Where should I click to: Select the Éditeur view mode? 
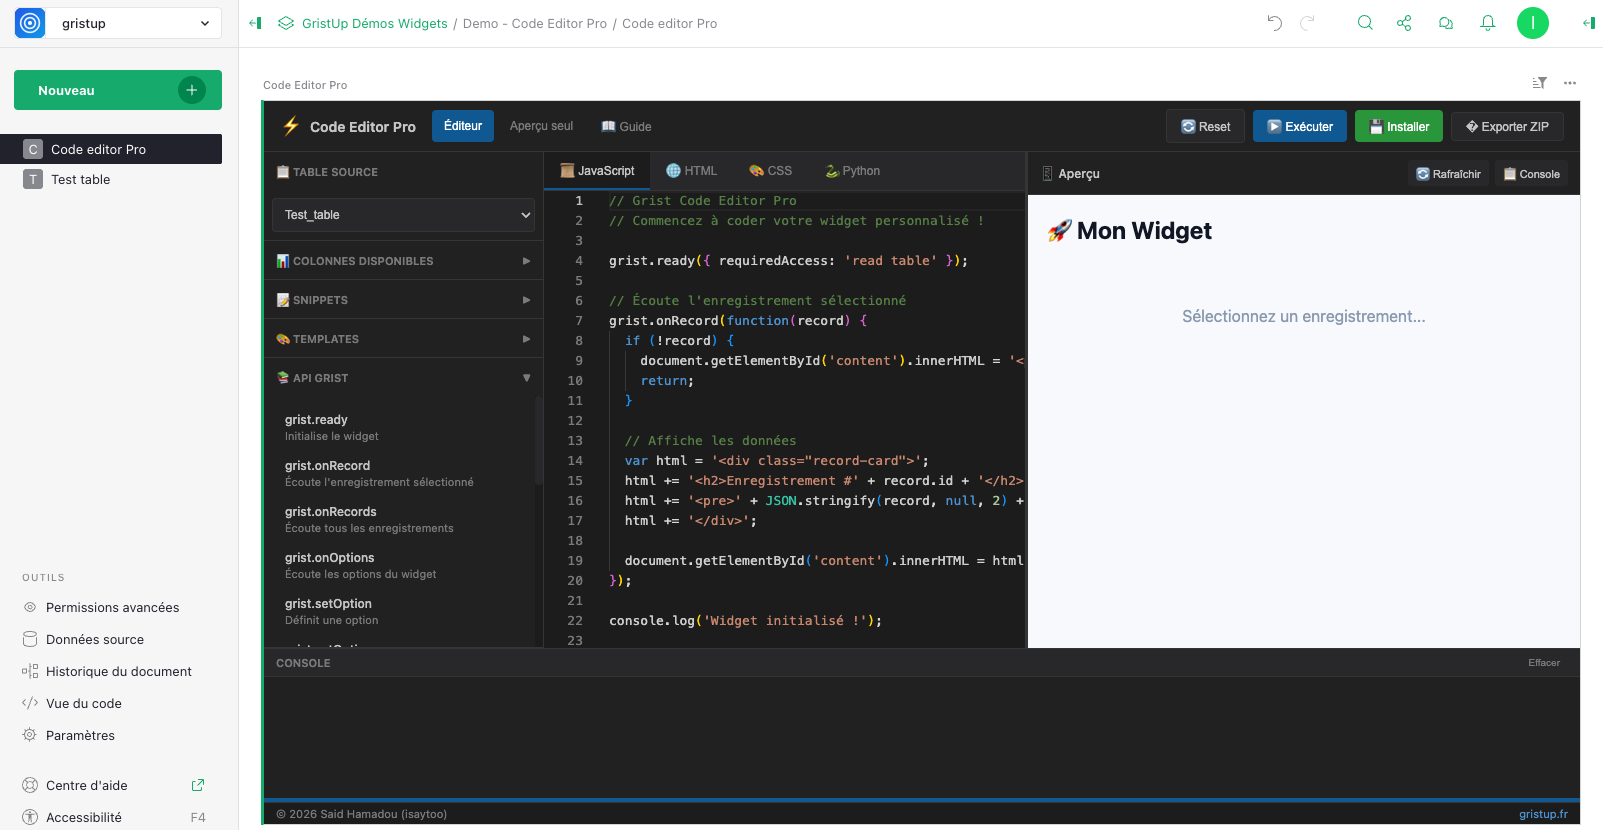[463, 126]
